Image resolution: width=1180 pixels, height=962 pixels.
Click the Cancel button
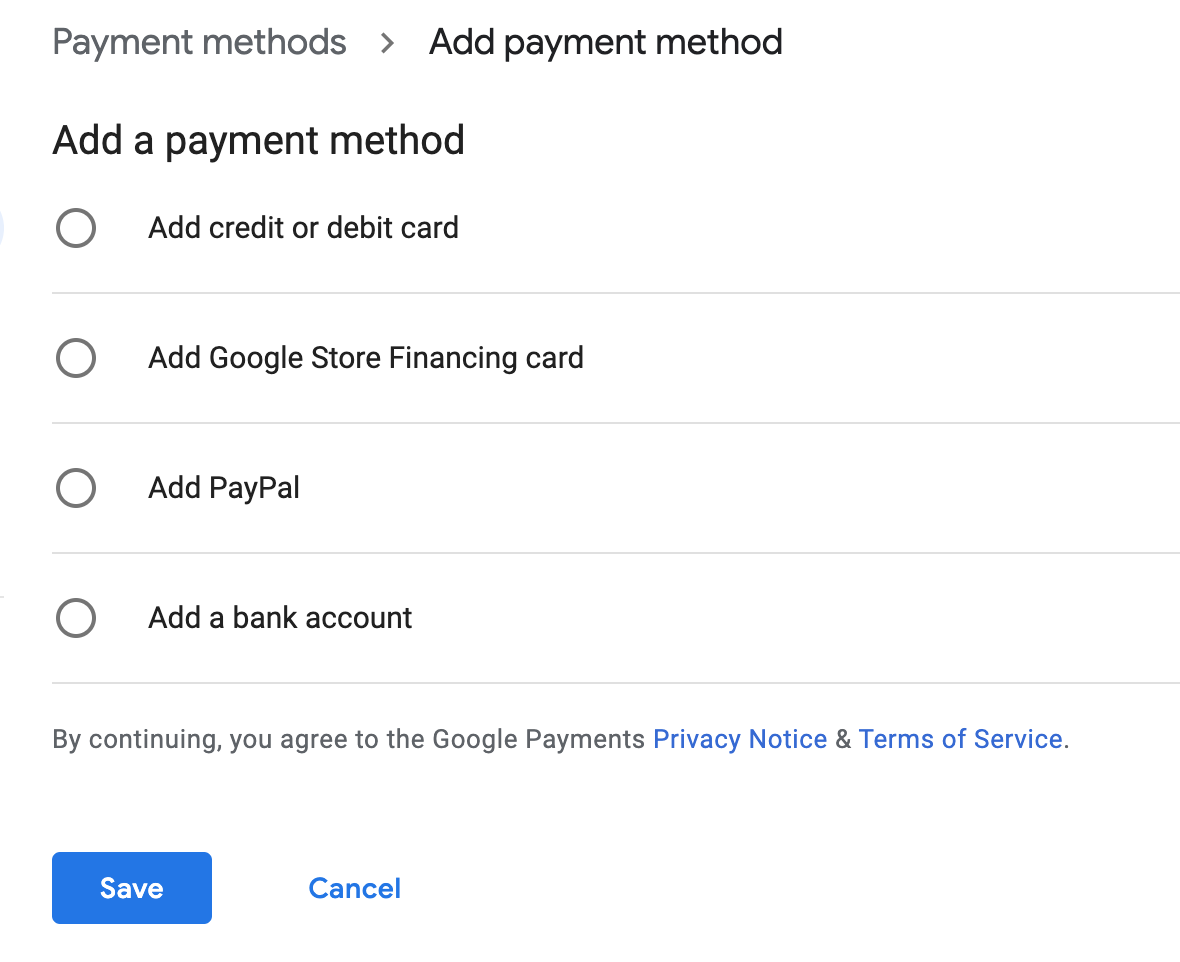[354, 888]
